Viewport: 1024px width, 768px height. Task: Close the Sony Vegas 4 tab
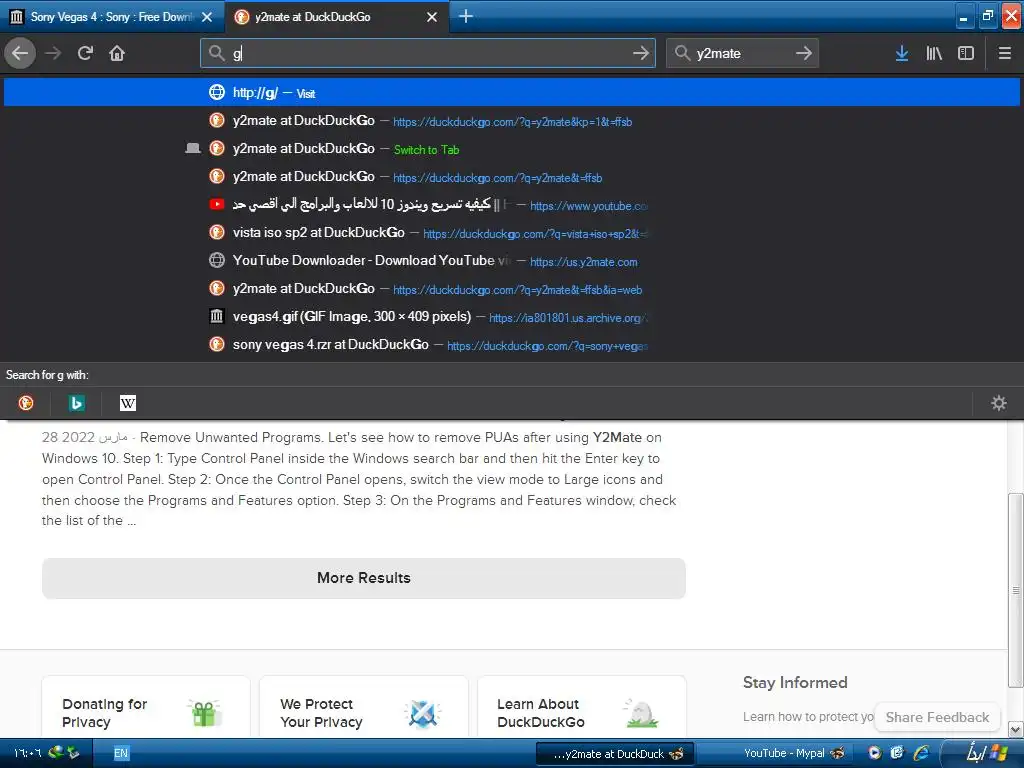[207, 17]
